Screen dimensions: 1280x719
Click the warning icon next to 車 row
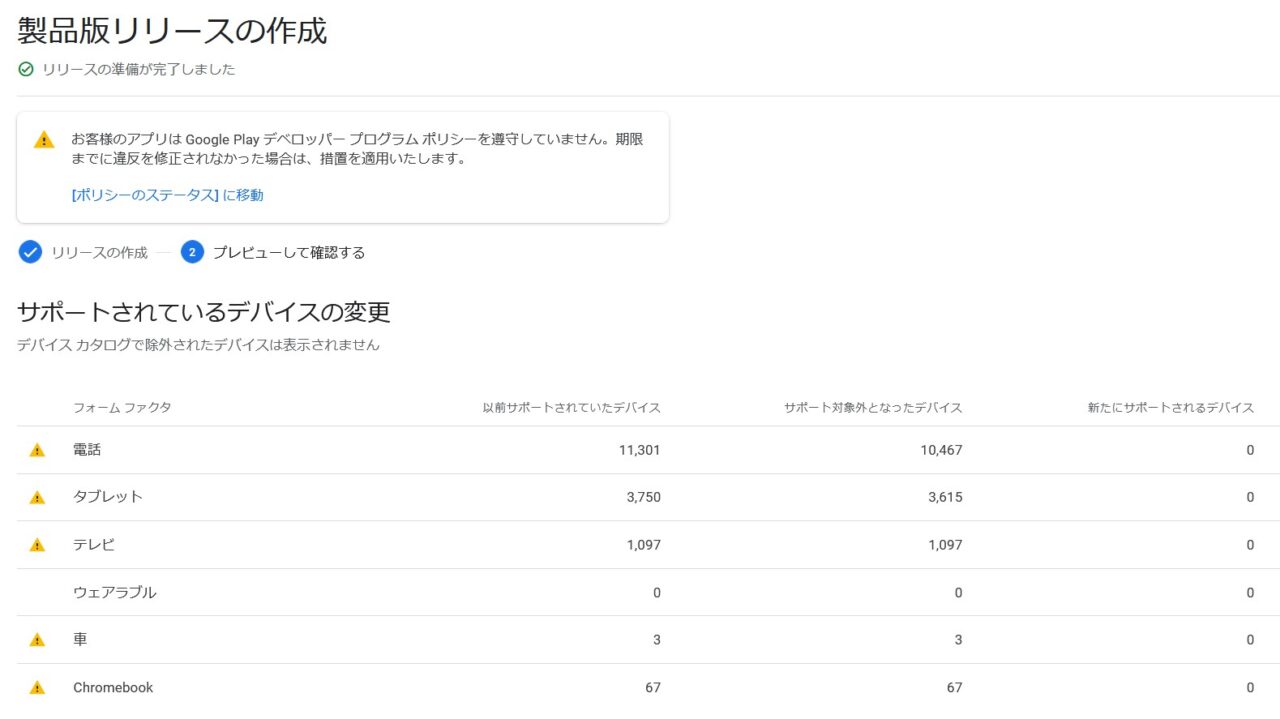[x=37, y=639]
